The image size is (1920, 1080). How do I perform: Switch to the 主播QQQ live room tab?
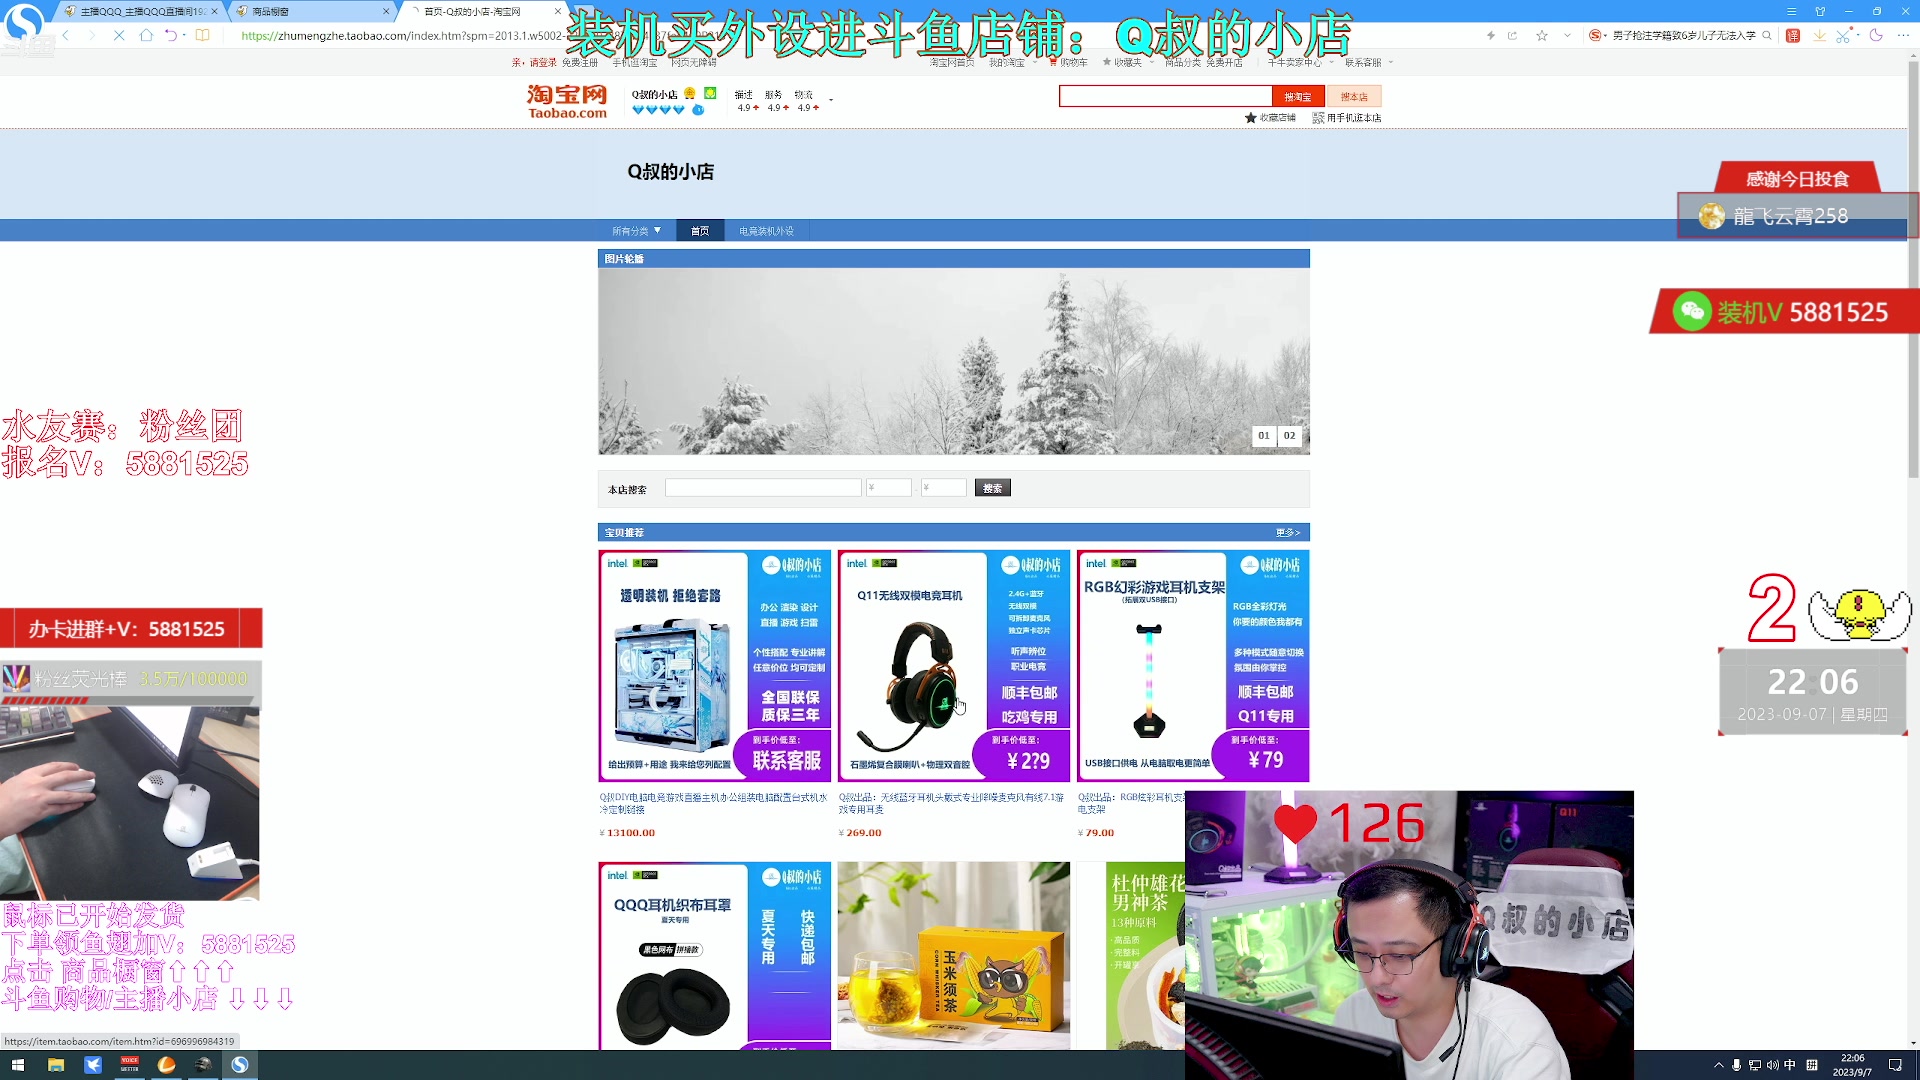140,11
